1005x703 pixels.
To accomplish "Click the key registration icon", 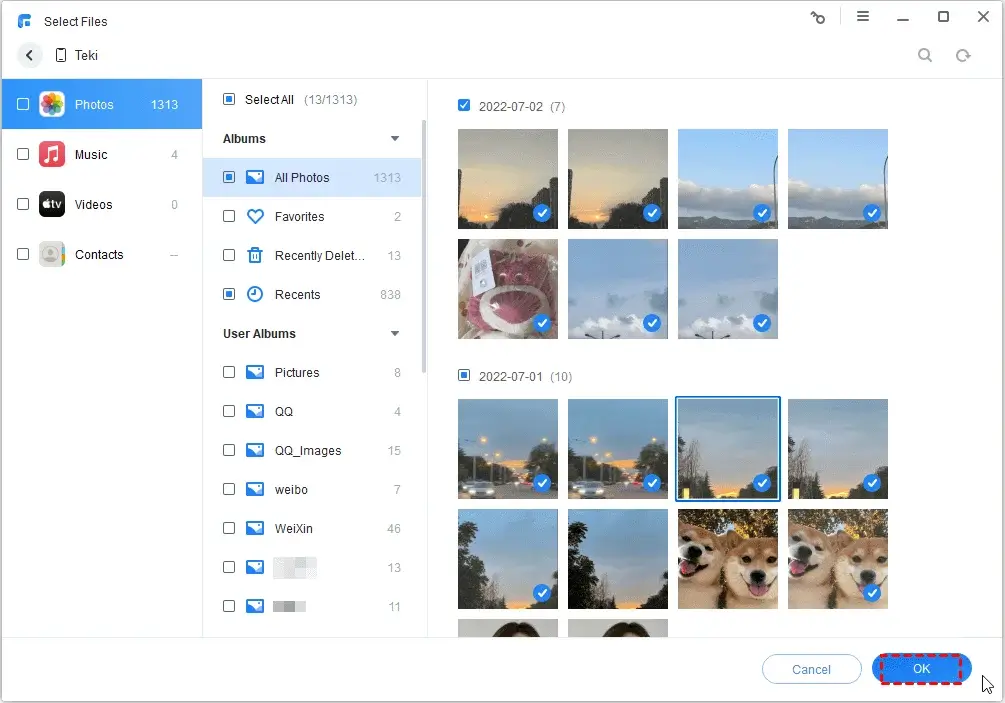I will (x=818, y=17).
